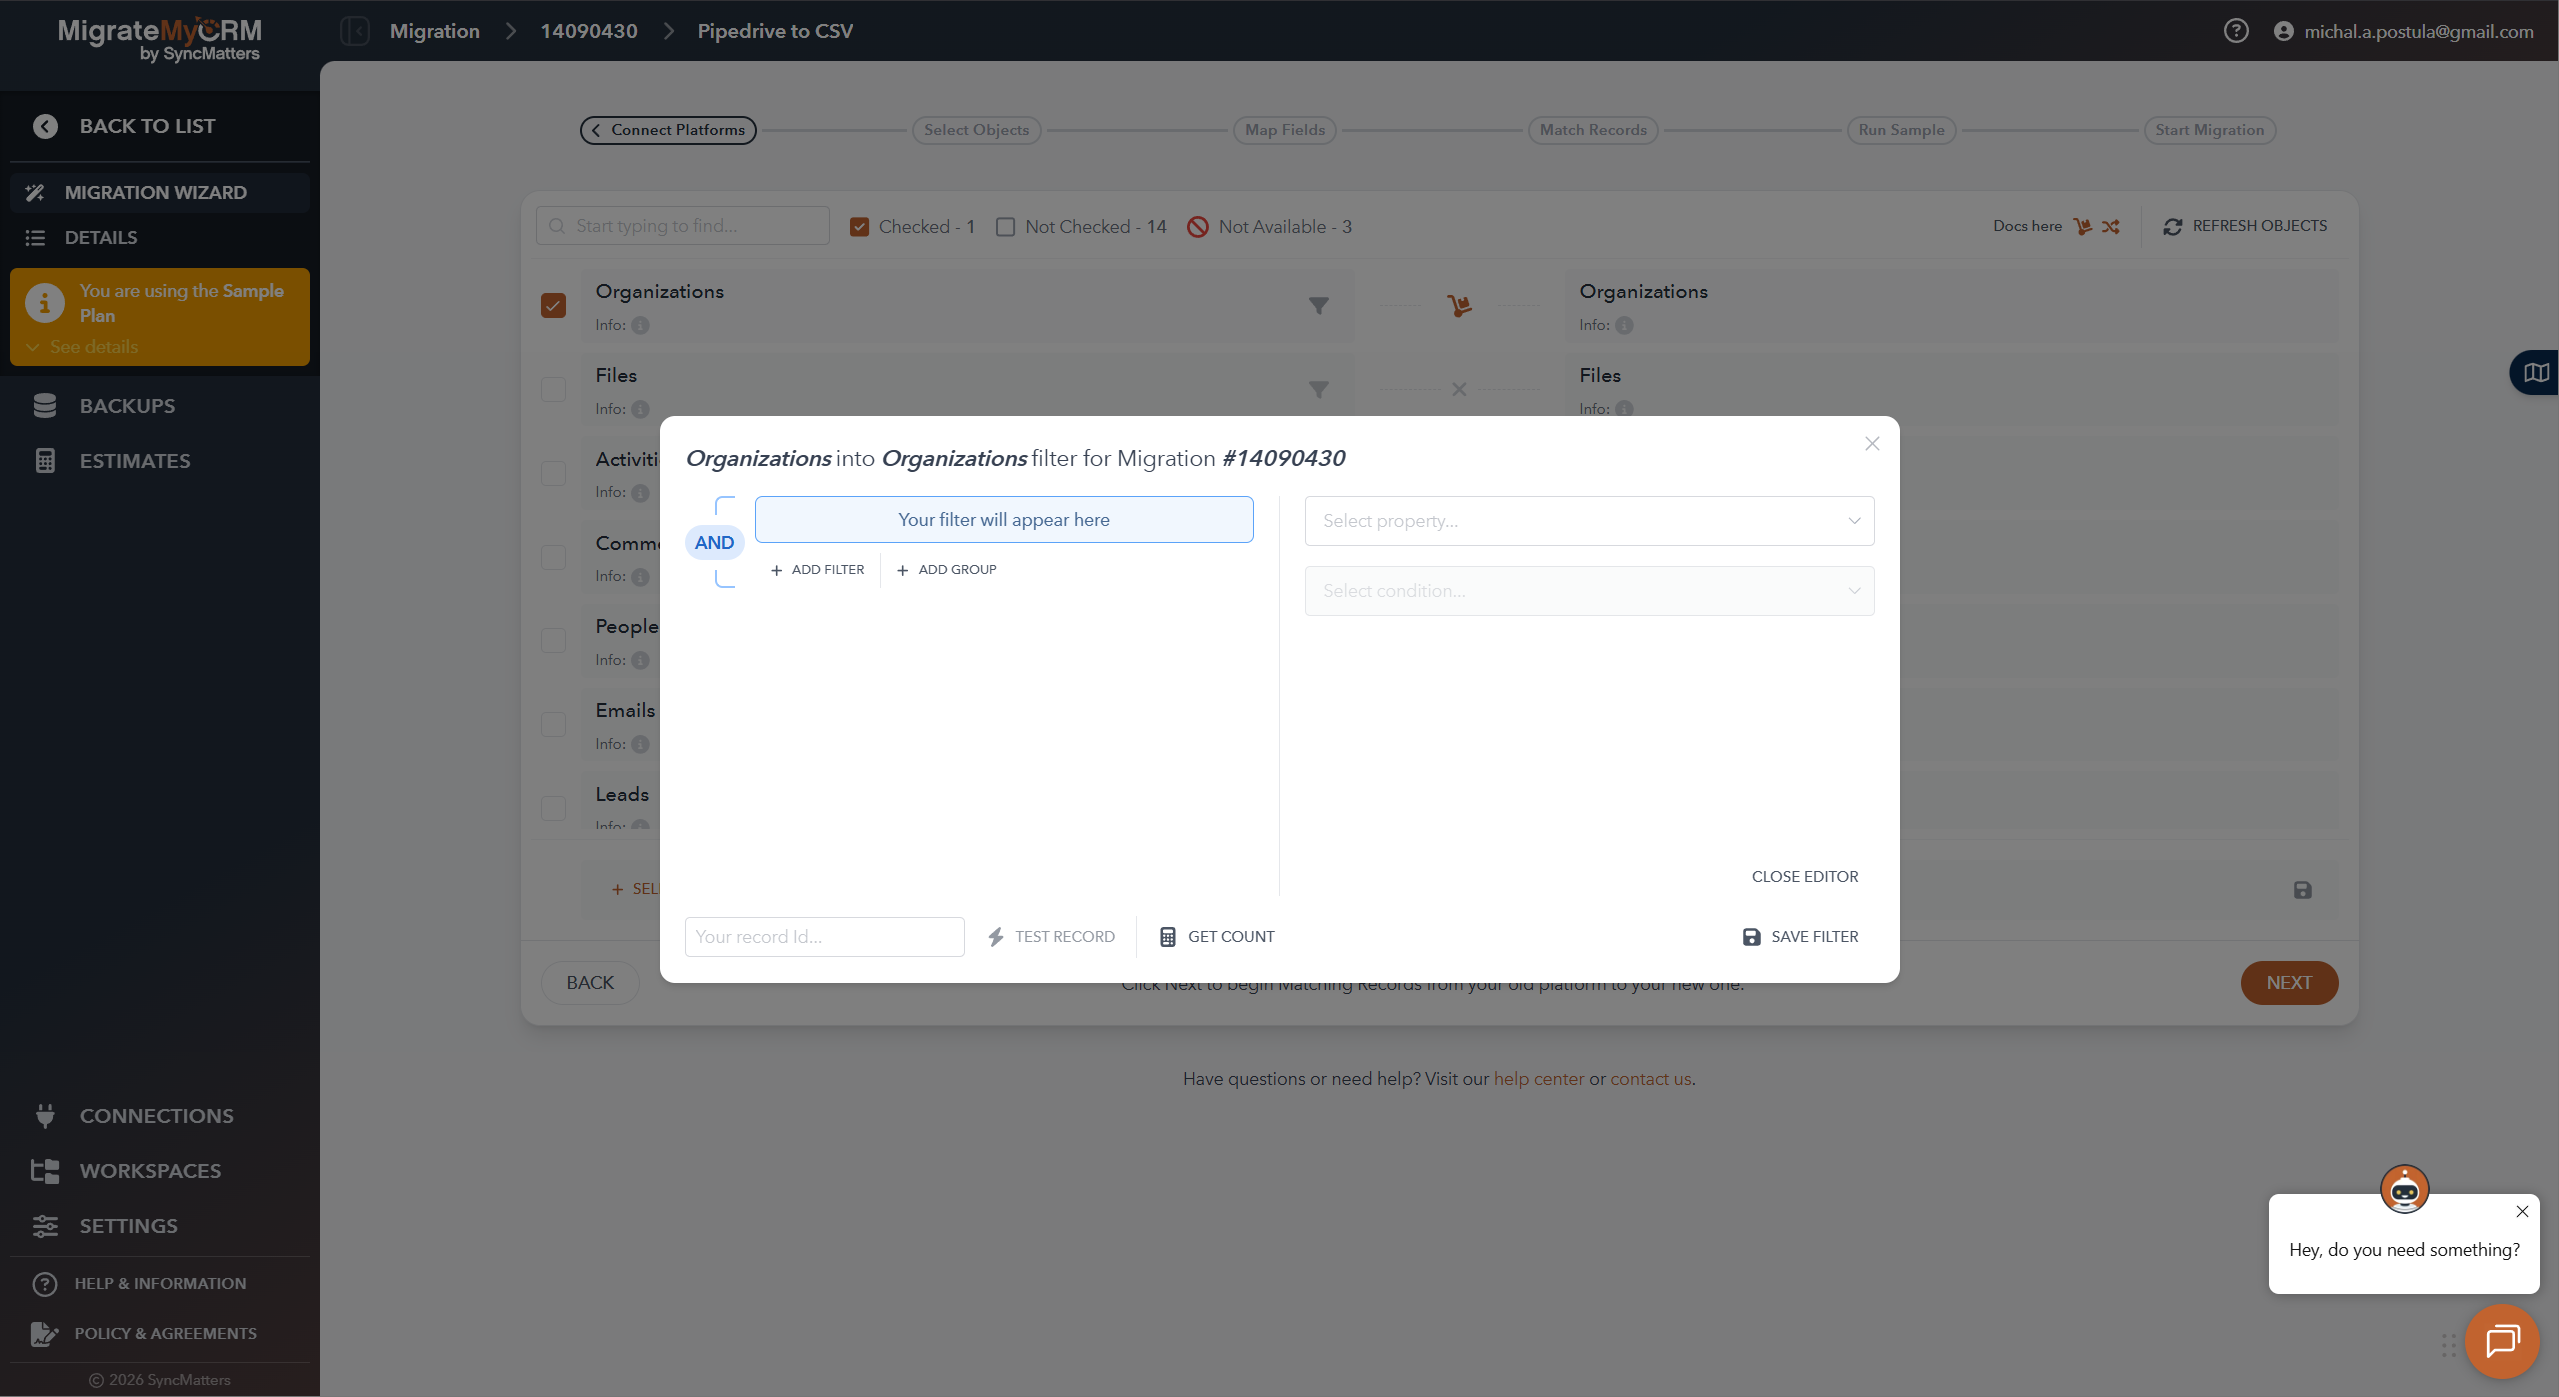
Task: Click Add Group
Action: click(946, 570)
